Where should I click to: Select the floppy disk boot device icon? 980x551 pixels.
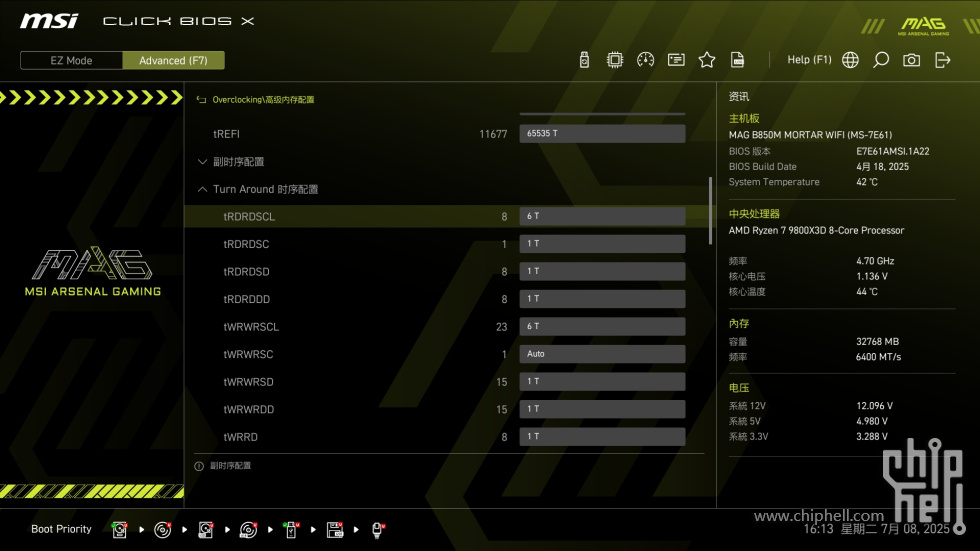point(335,530)
